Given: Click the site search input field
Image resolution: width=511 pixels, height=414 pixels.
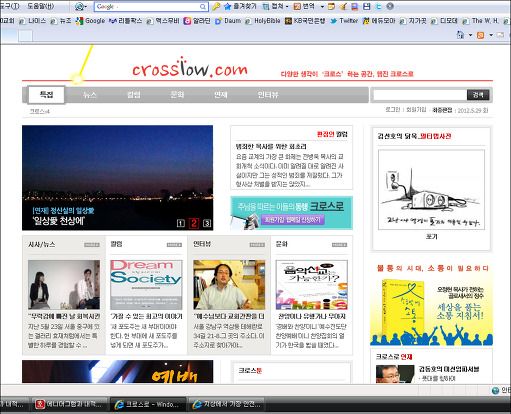Looking at the screenshot, I should pyautogui.click(x=420, y=95).
